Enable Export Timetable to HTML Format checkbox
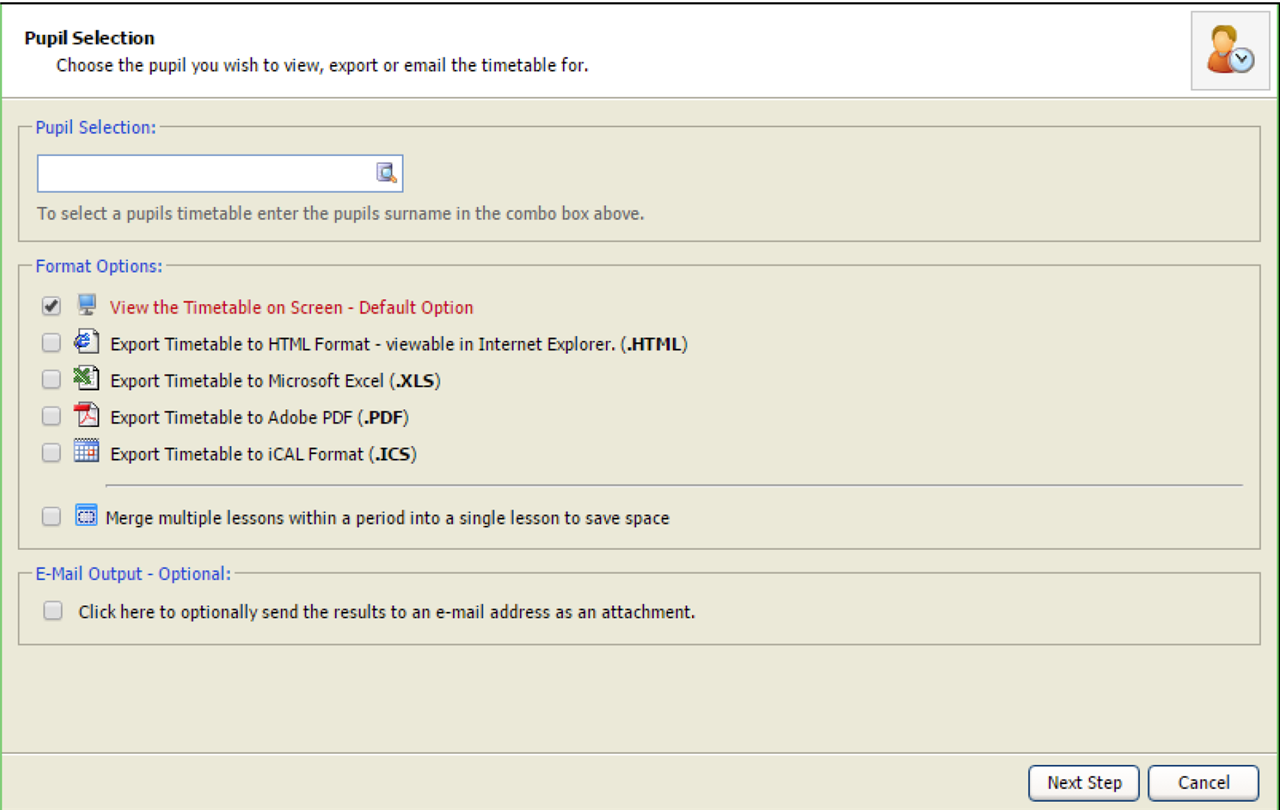 52,344
